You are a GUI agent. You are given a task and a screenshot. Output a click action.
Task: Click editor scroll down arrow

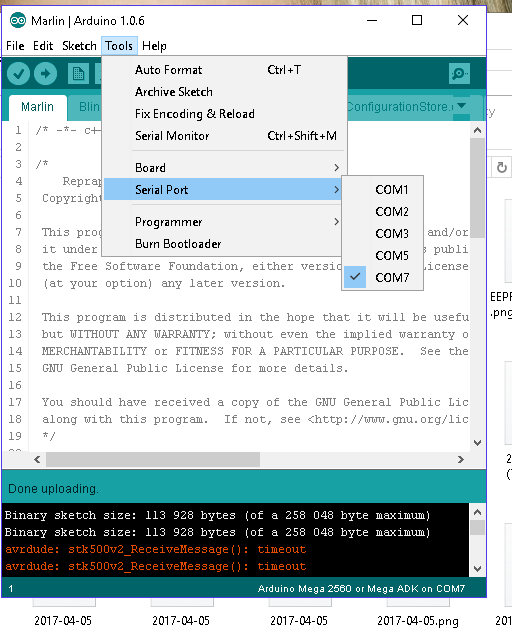point(477,443)
